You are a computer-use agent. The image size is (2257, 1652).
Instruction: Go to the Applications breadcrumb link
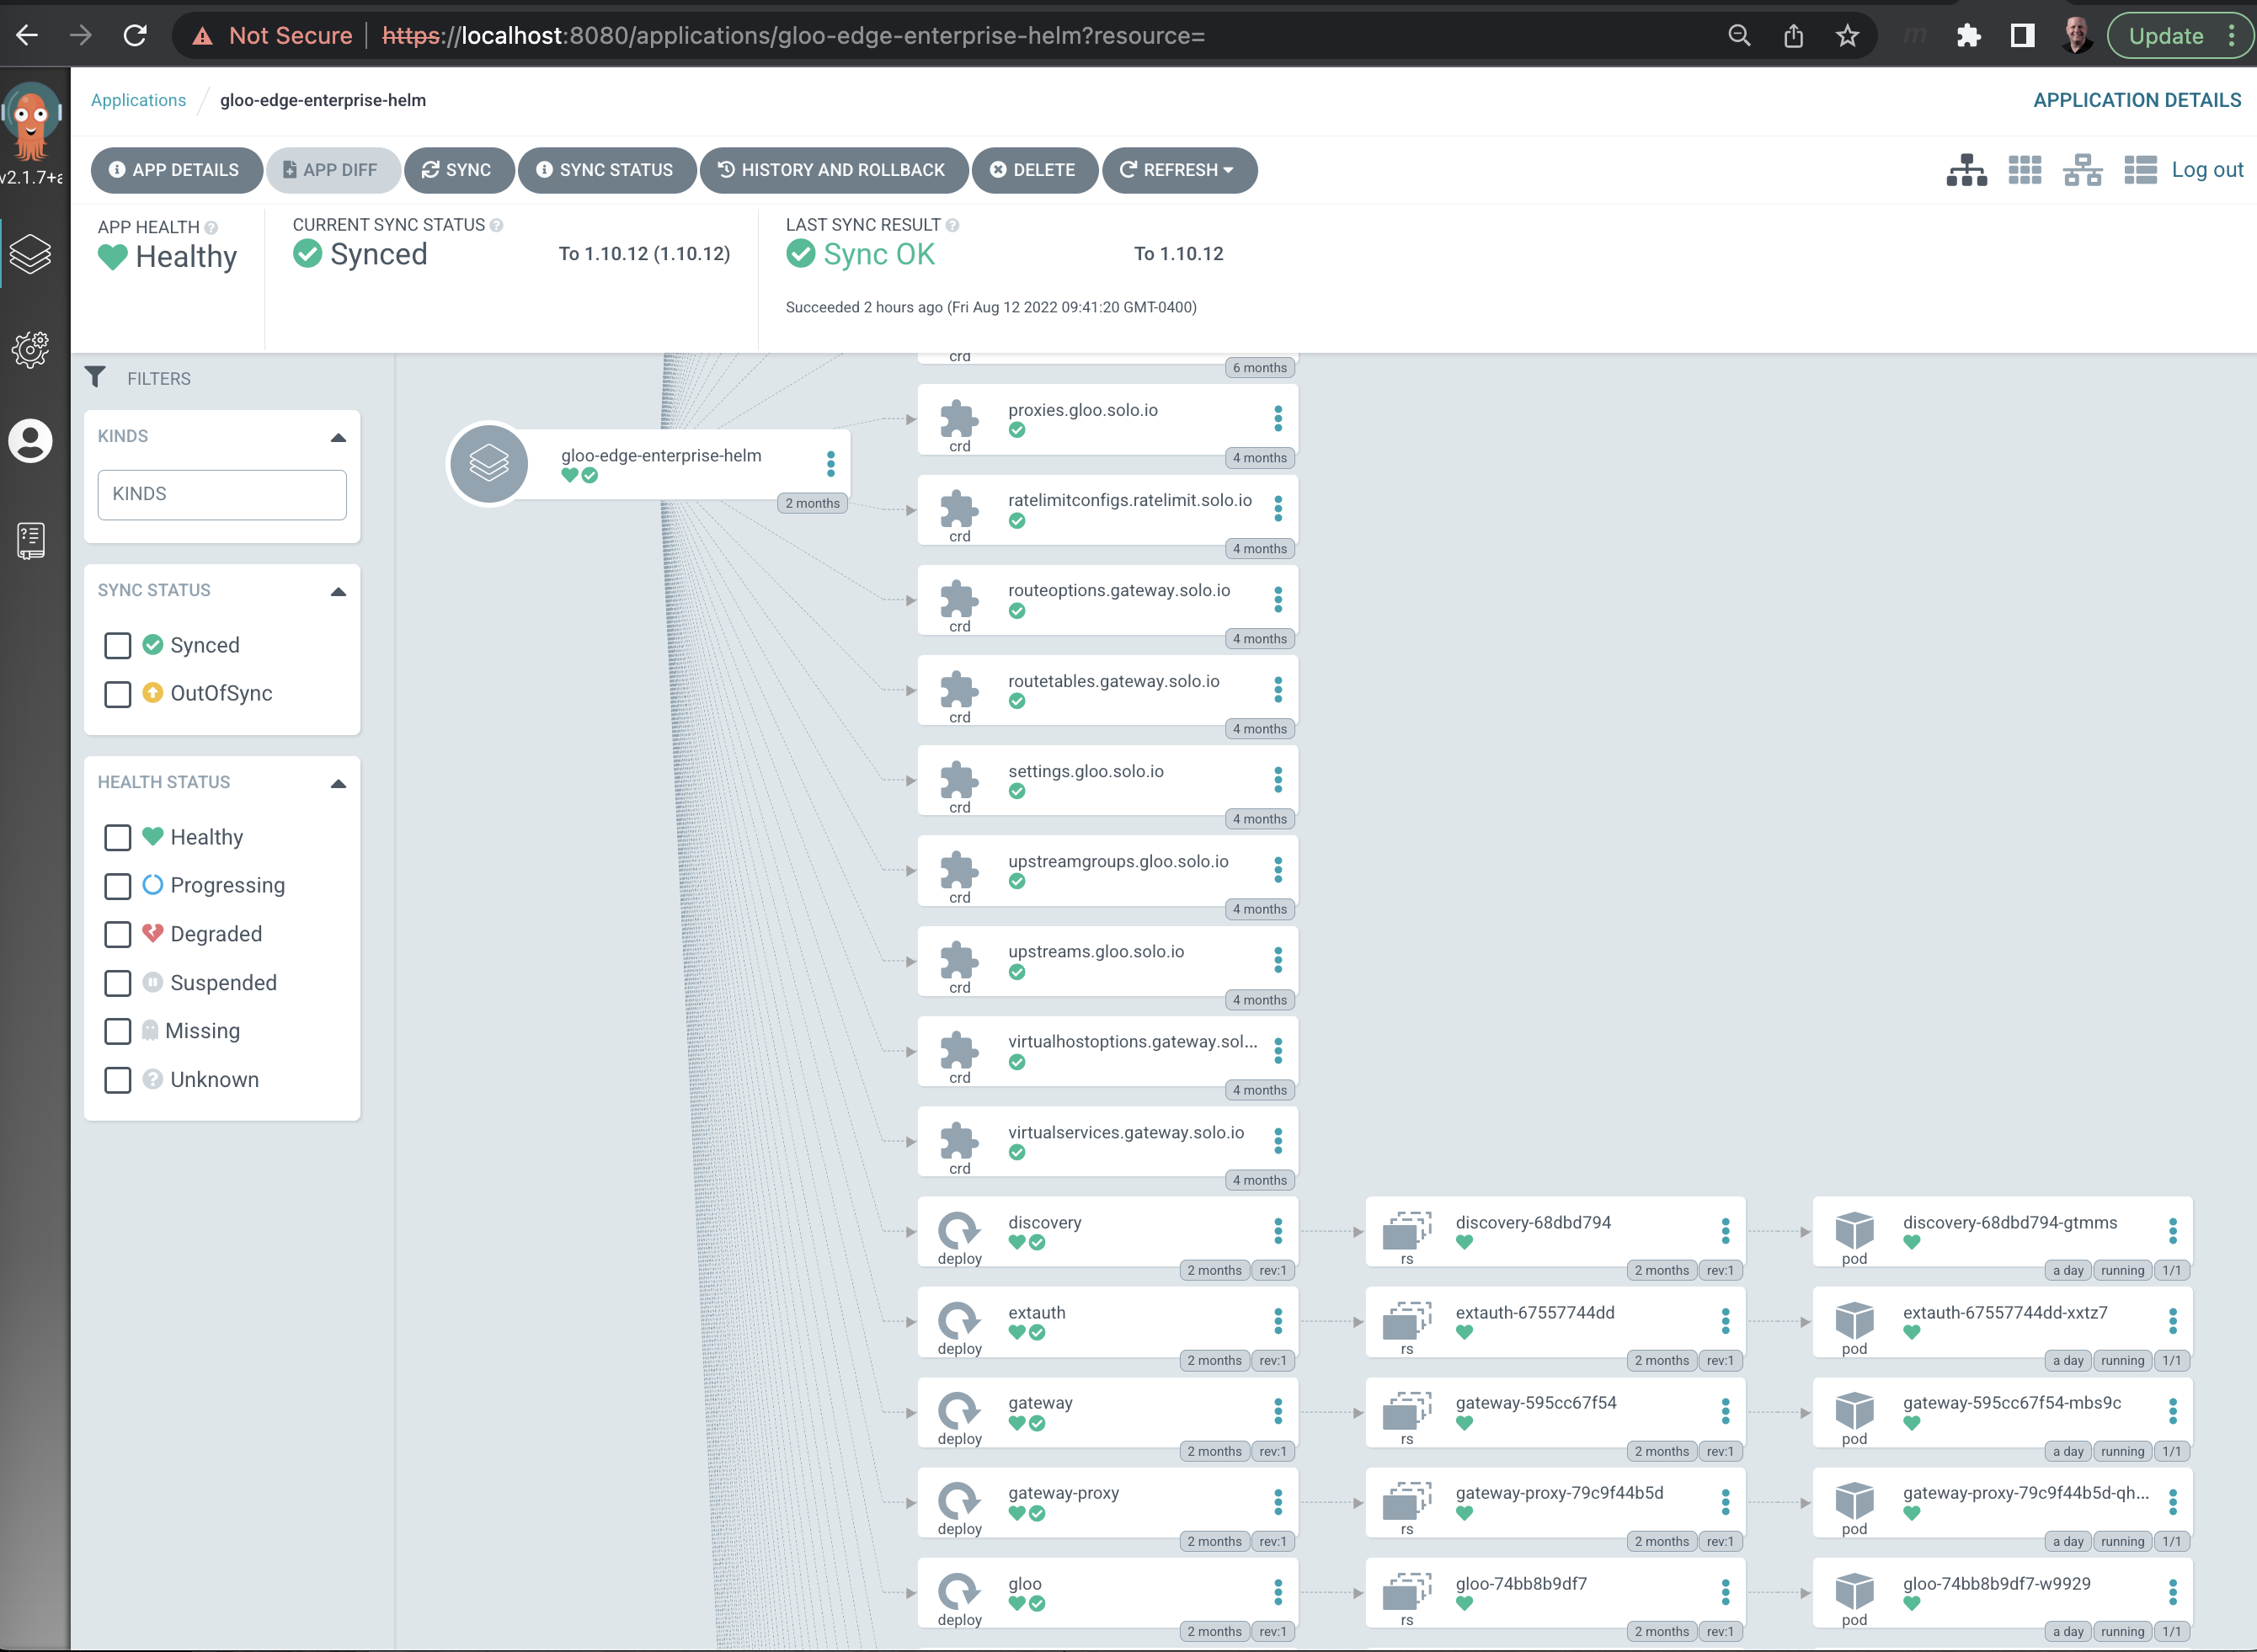(138, 100)
